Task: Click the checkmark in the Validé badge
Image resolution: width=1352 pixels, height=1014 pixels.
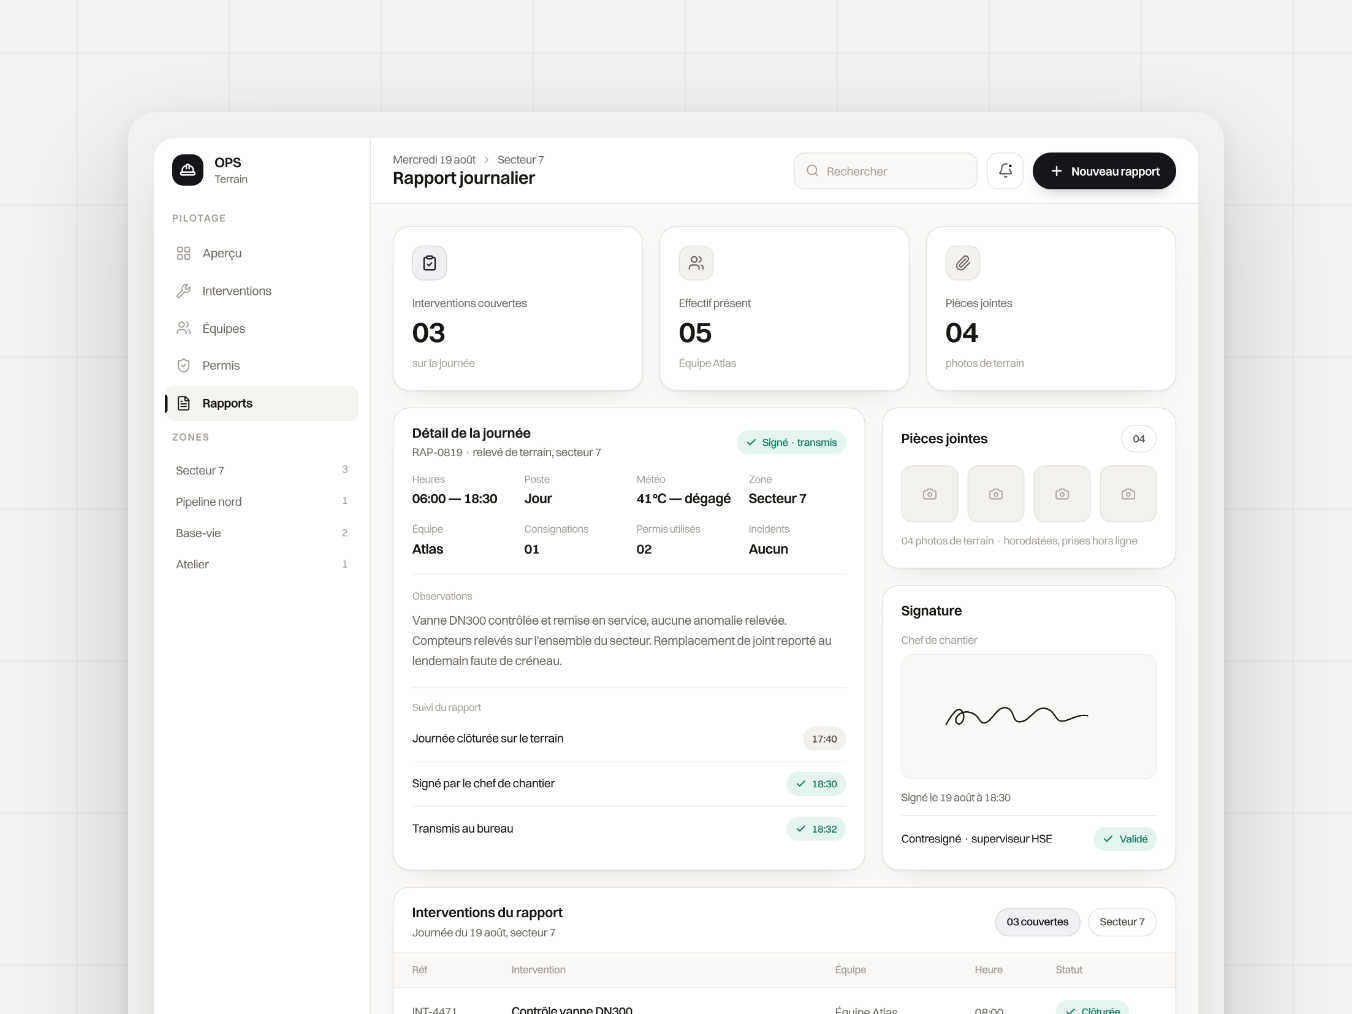Action: 1108,839
